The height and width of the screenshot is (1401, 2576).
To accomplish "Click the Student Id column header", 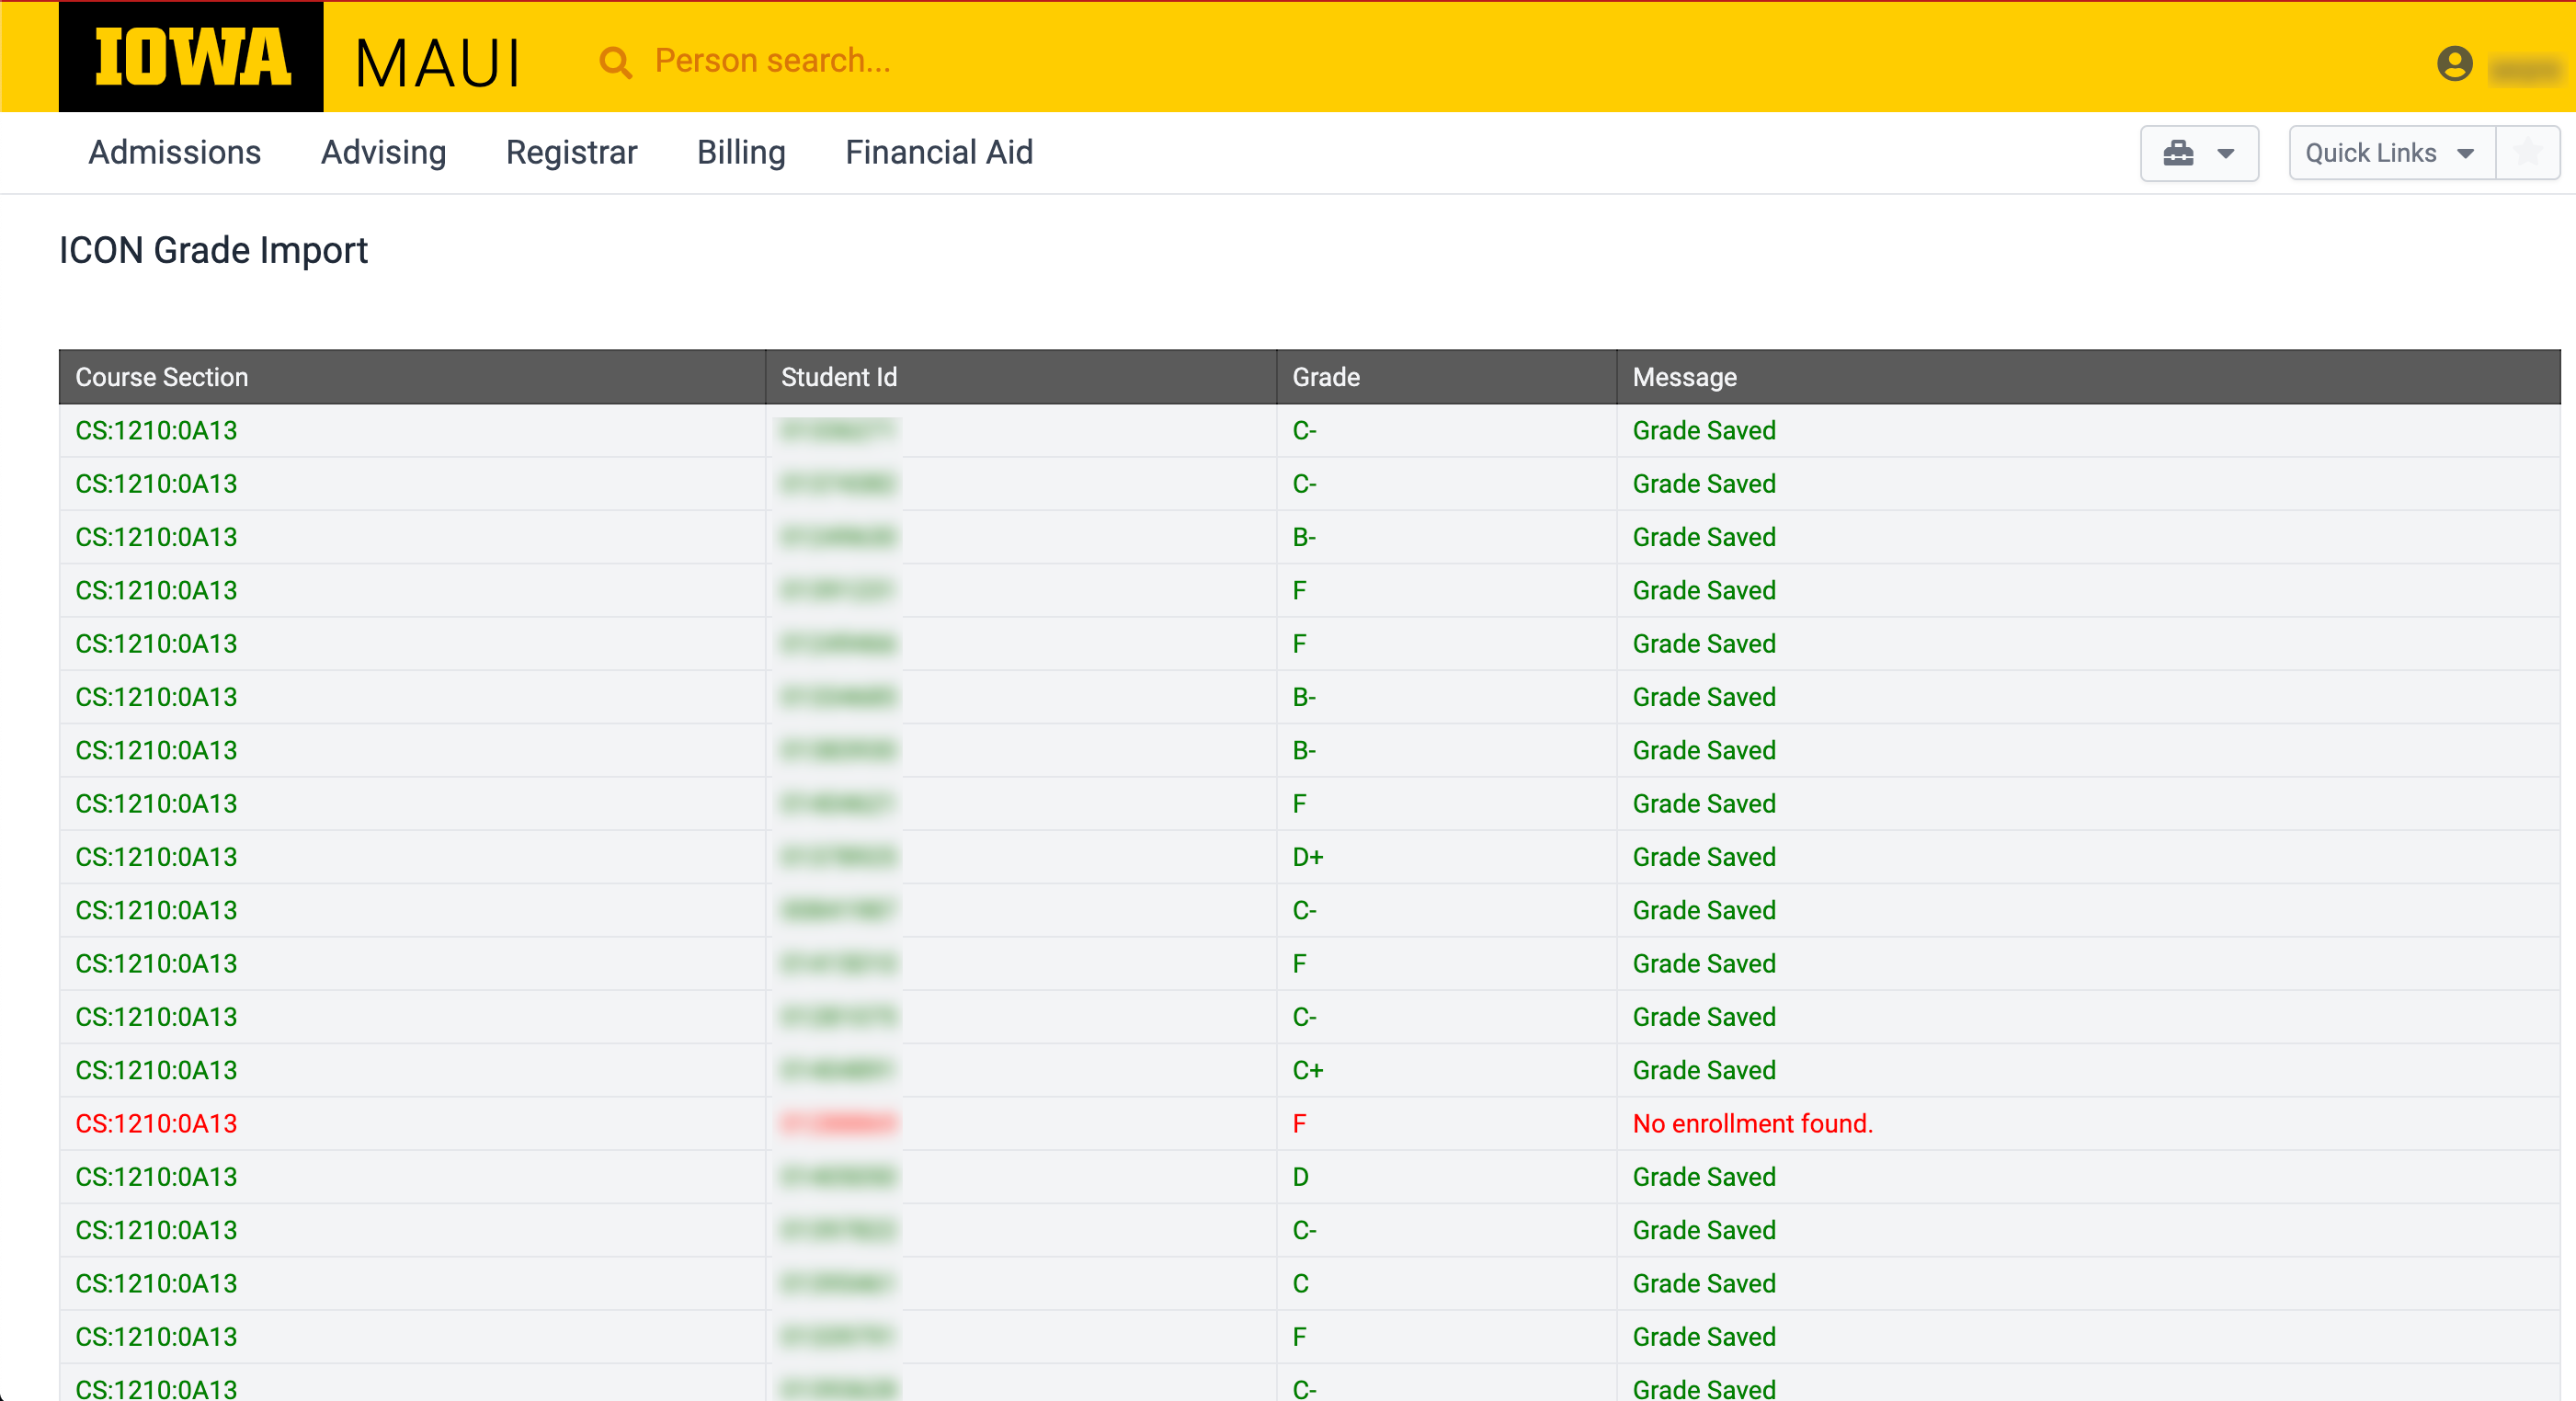I will click(x=838, y=377).
